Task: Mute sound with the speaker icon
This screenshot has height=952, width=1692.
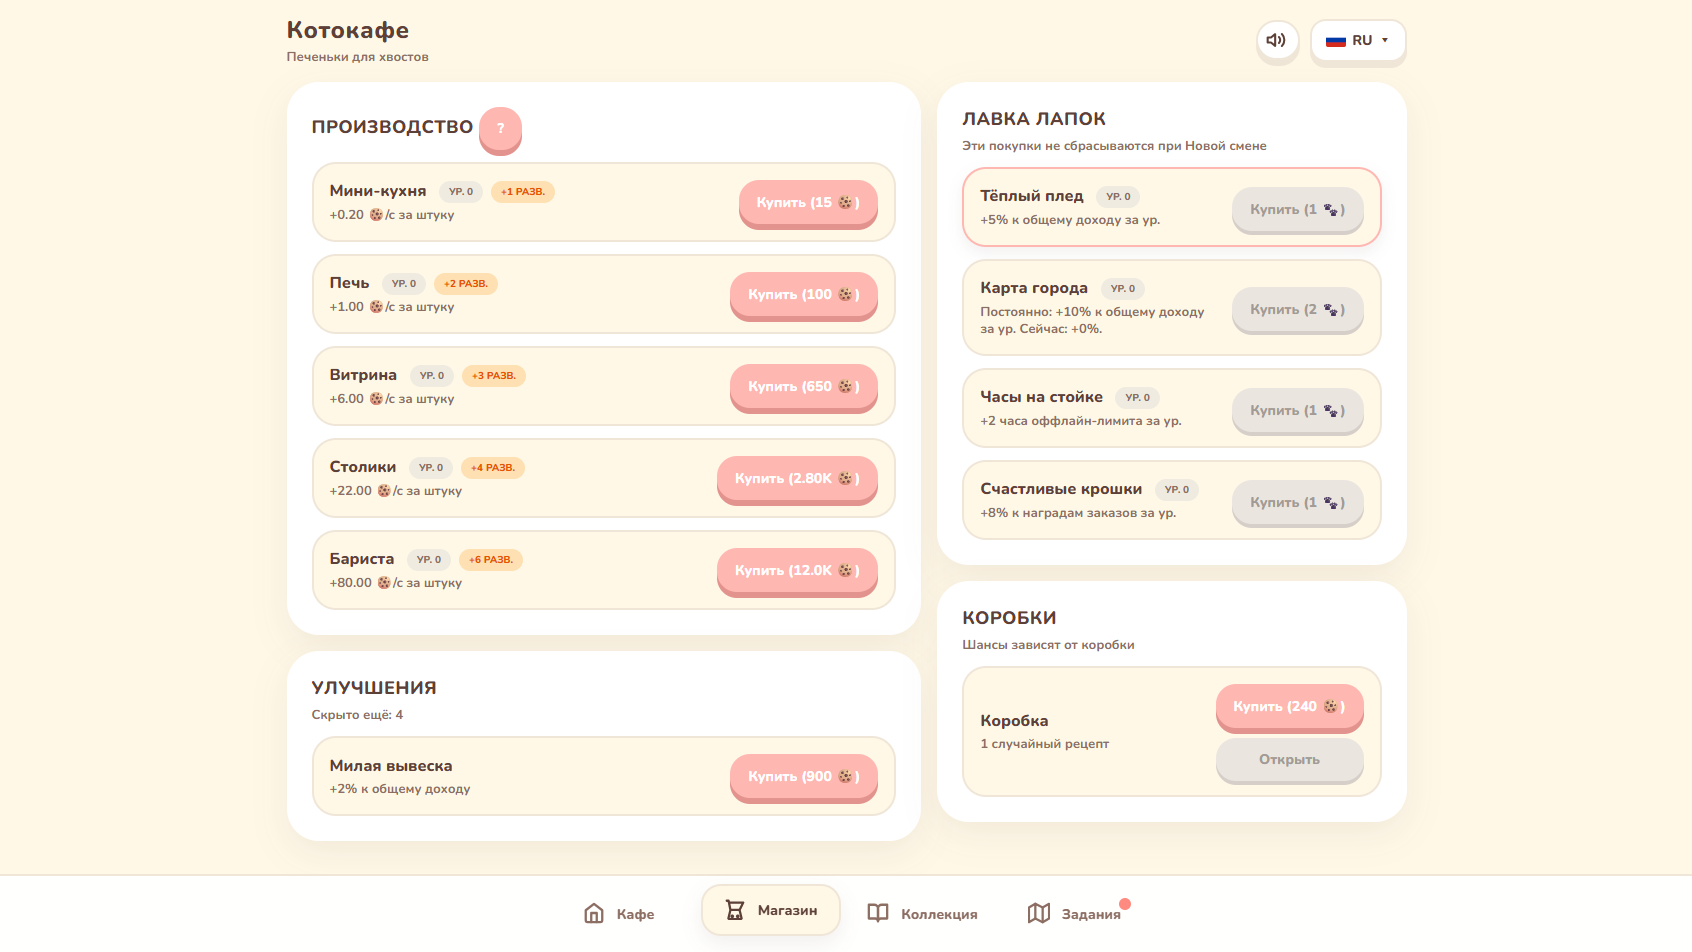Action: (x=1277, y=41)
